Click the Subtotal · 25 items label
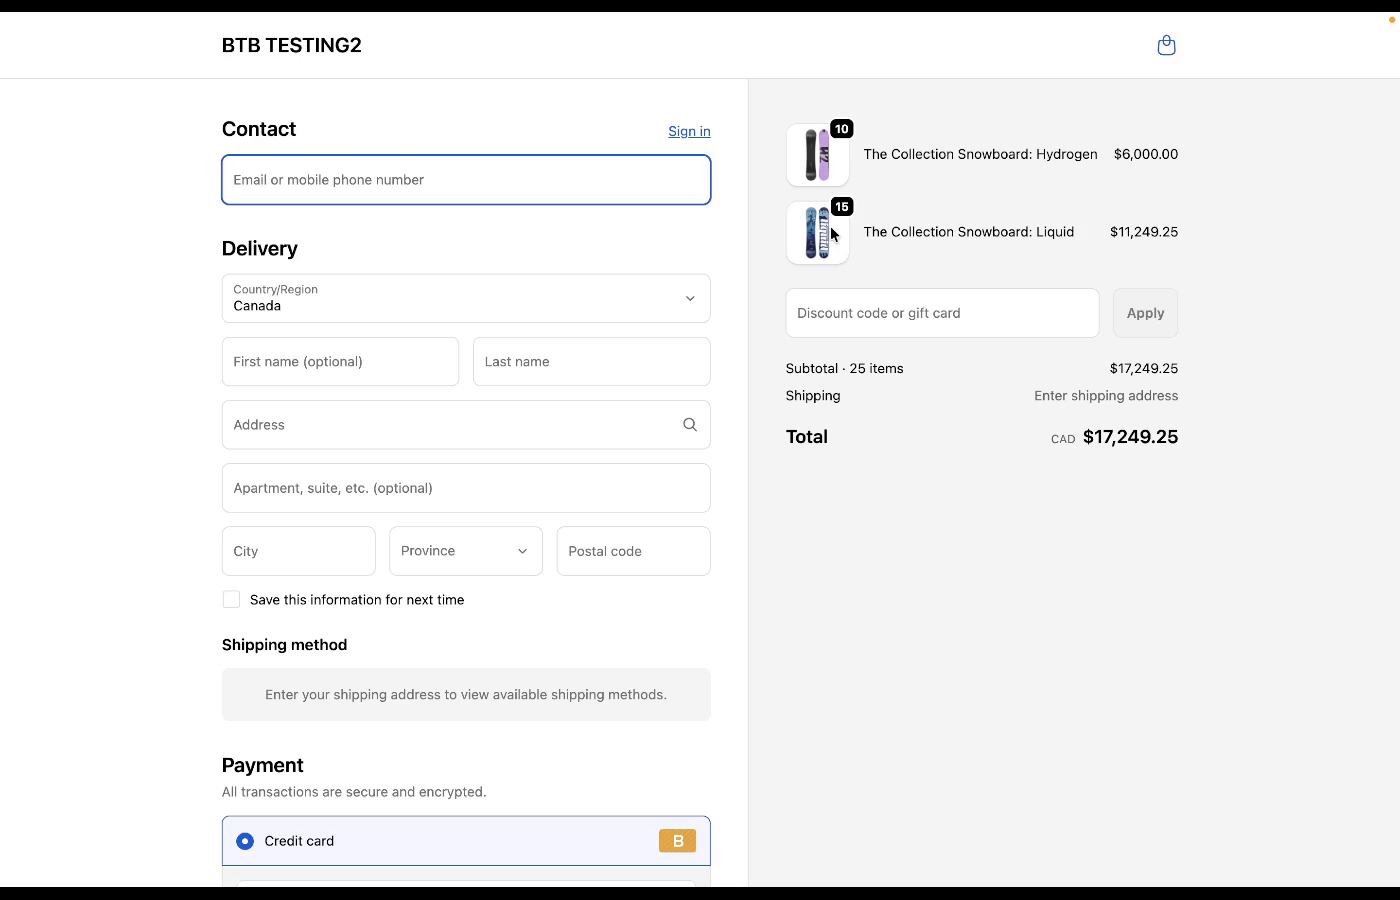 [x=845, y=368]
